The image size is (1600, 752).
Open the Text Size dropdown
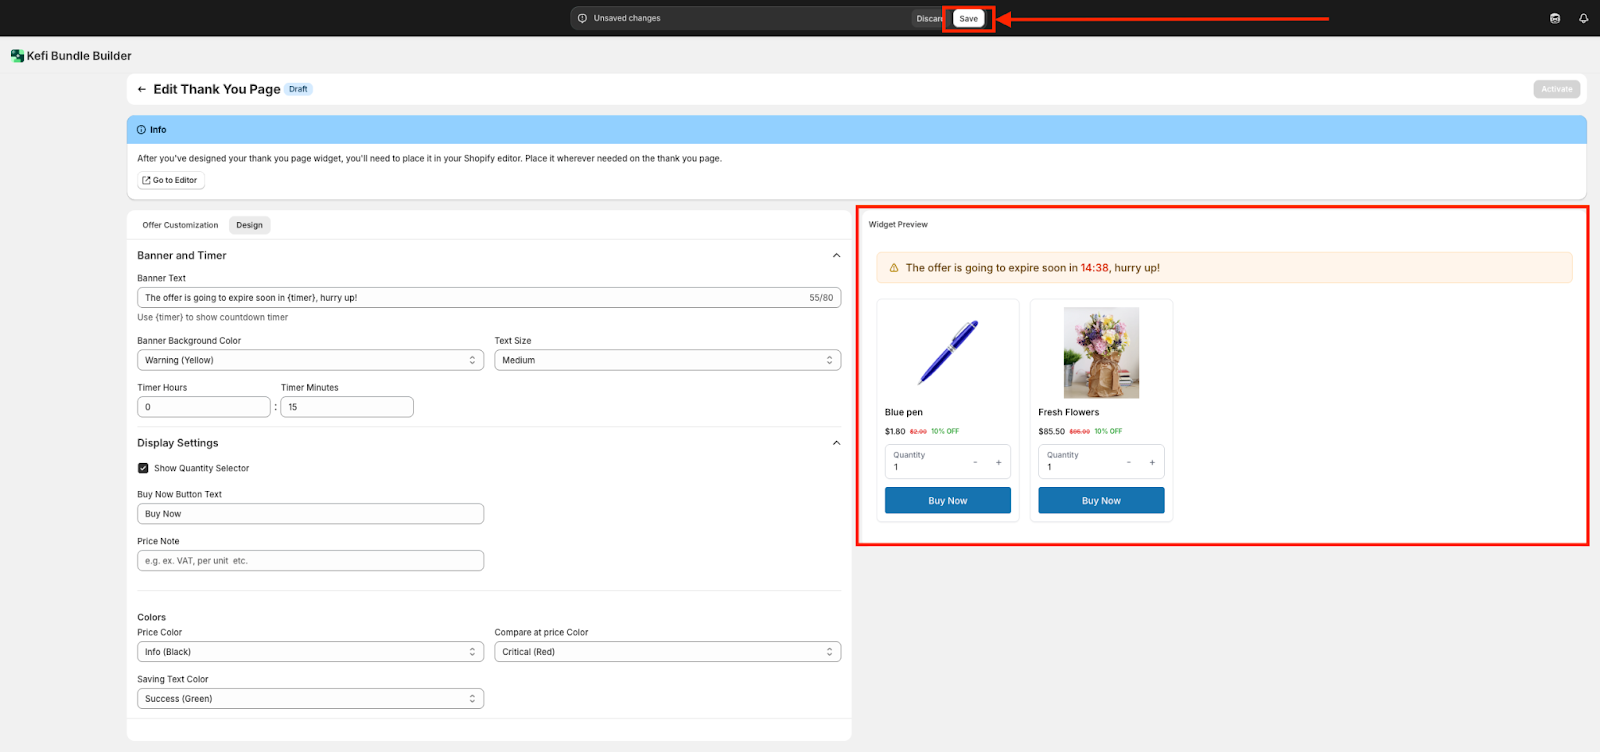667,360
